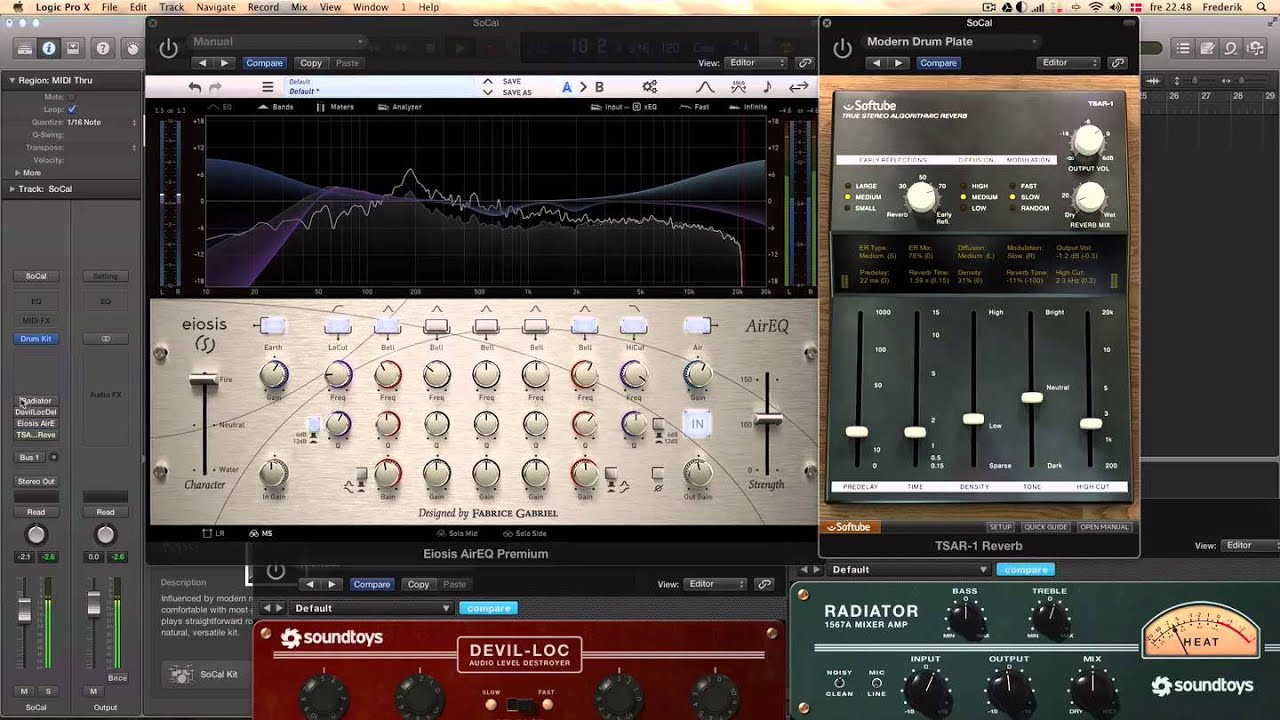Open AirEQ hamburger preset menu

tap(267, 87)
